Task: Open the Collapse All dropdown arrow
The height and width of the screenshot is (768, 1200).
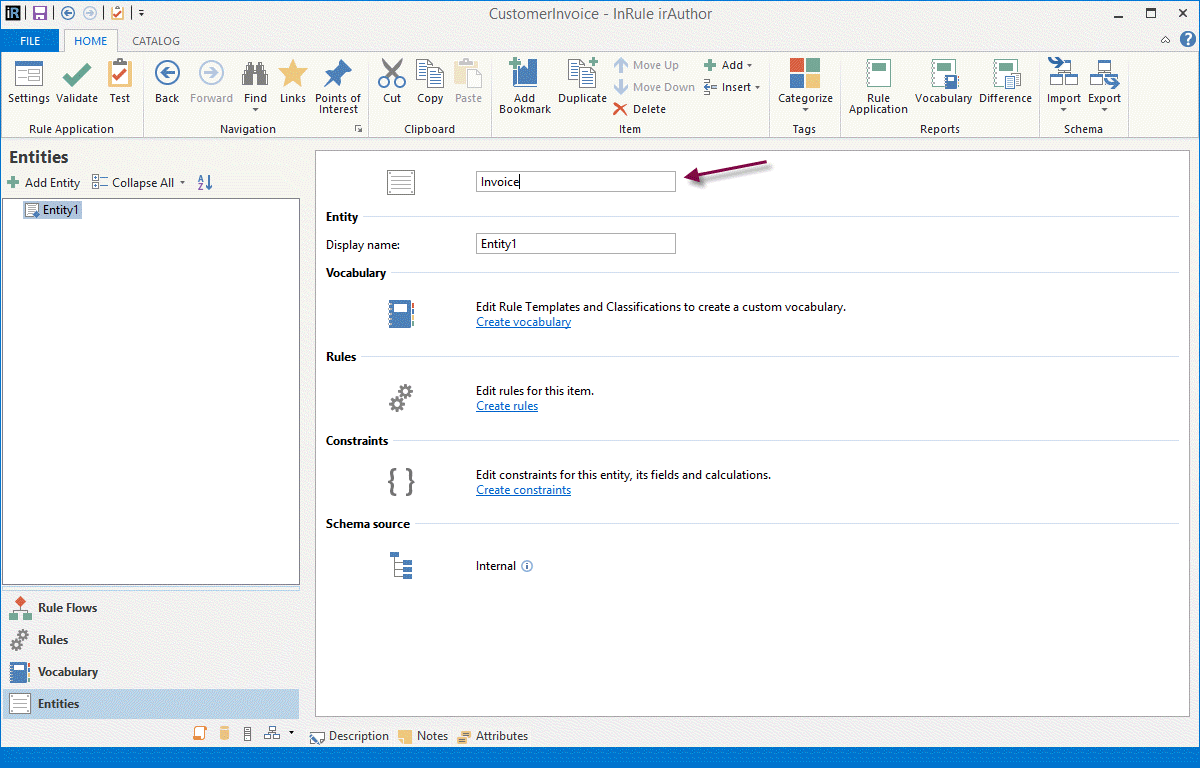Action: (182, 183)
